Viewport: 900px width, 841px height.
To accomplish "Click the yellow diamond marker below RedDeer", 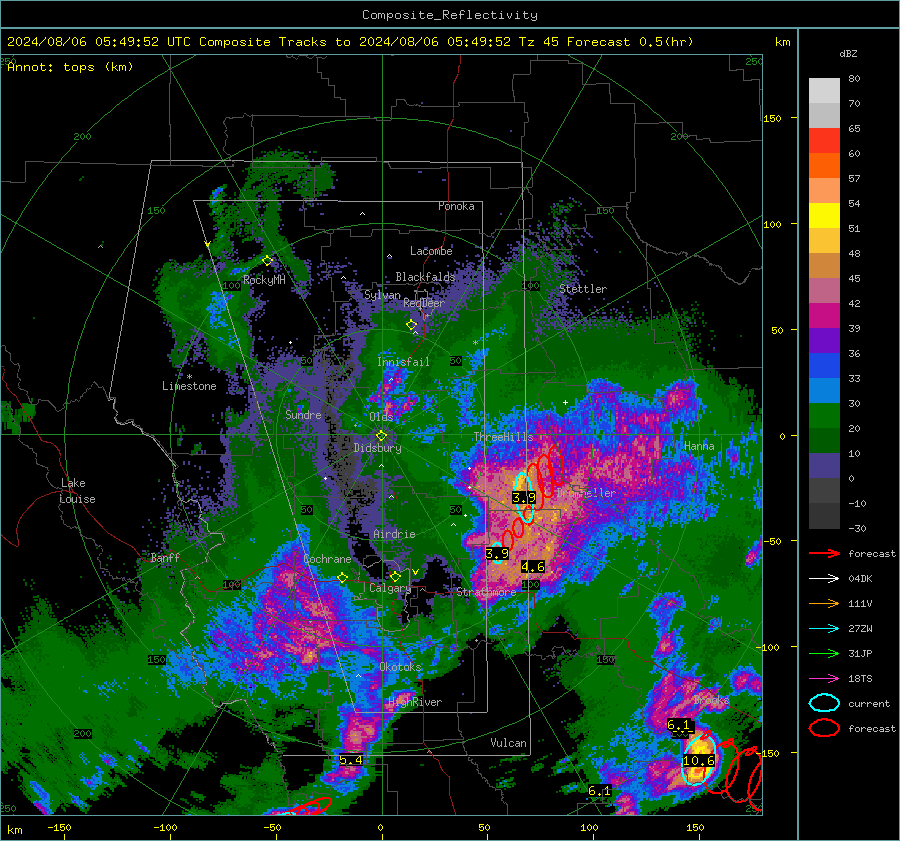I will click(411, 325).
